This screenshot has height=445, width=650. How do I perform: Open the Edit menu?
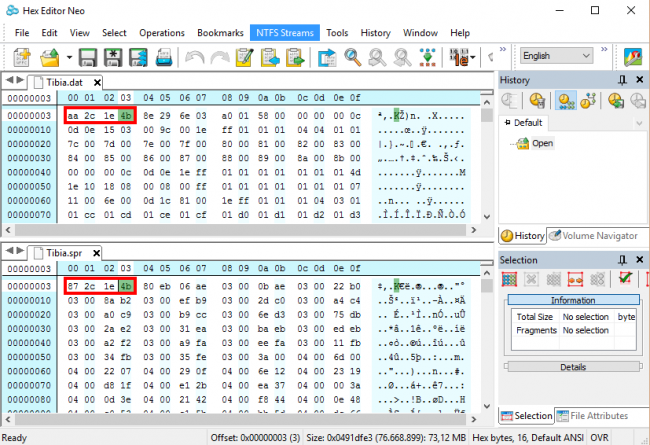49,33
